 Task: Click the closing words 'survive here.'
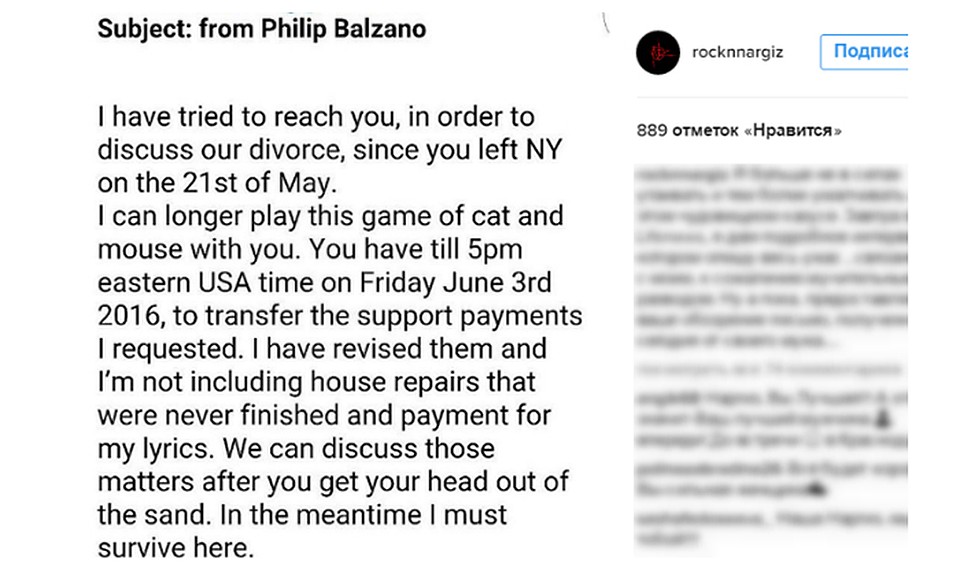tap(175, 547)
